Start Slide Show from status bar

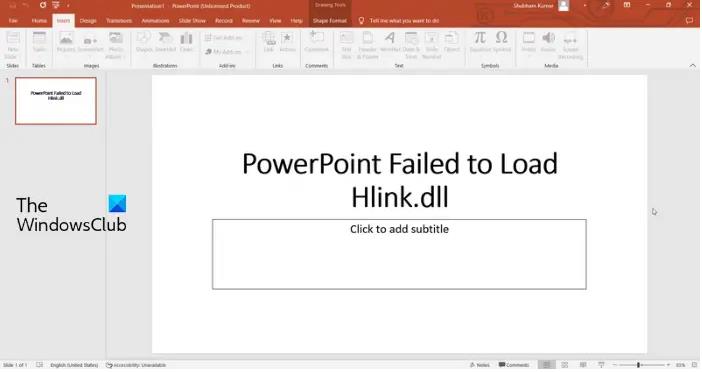click(601, 365)
